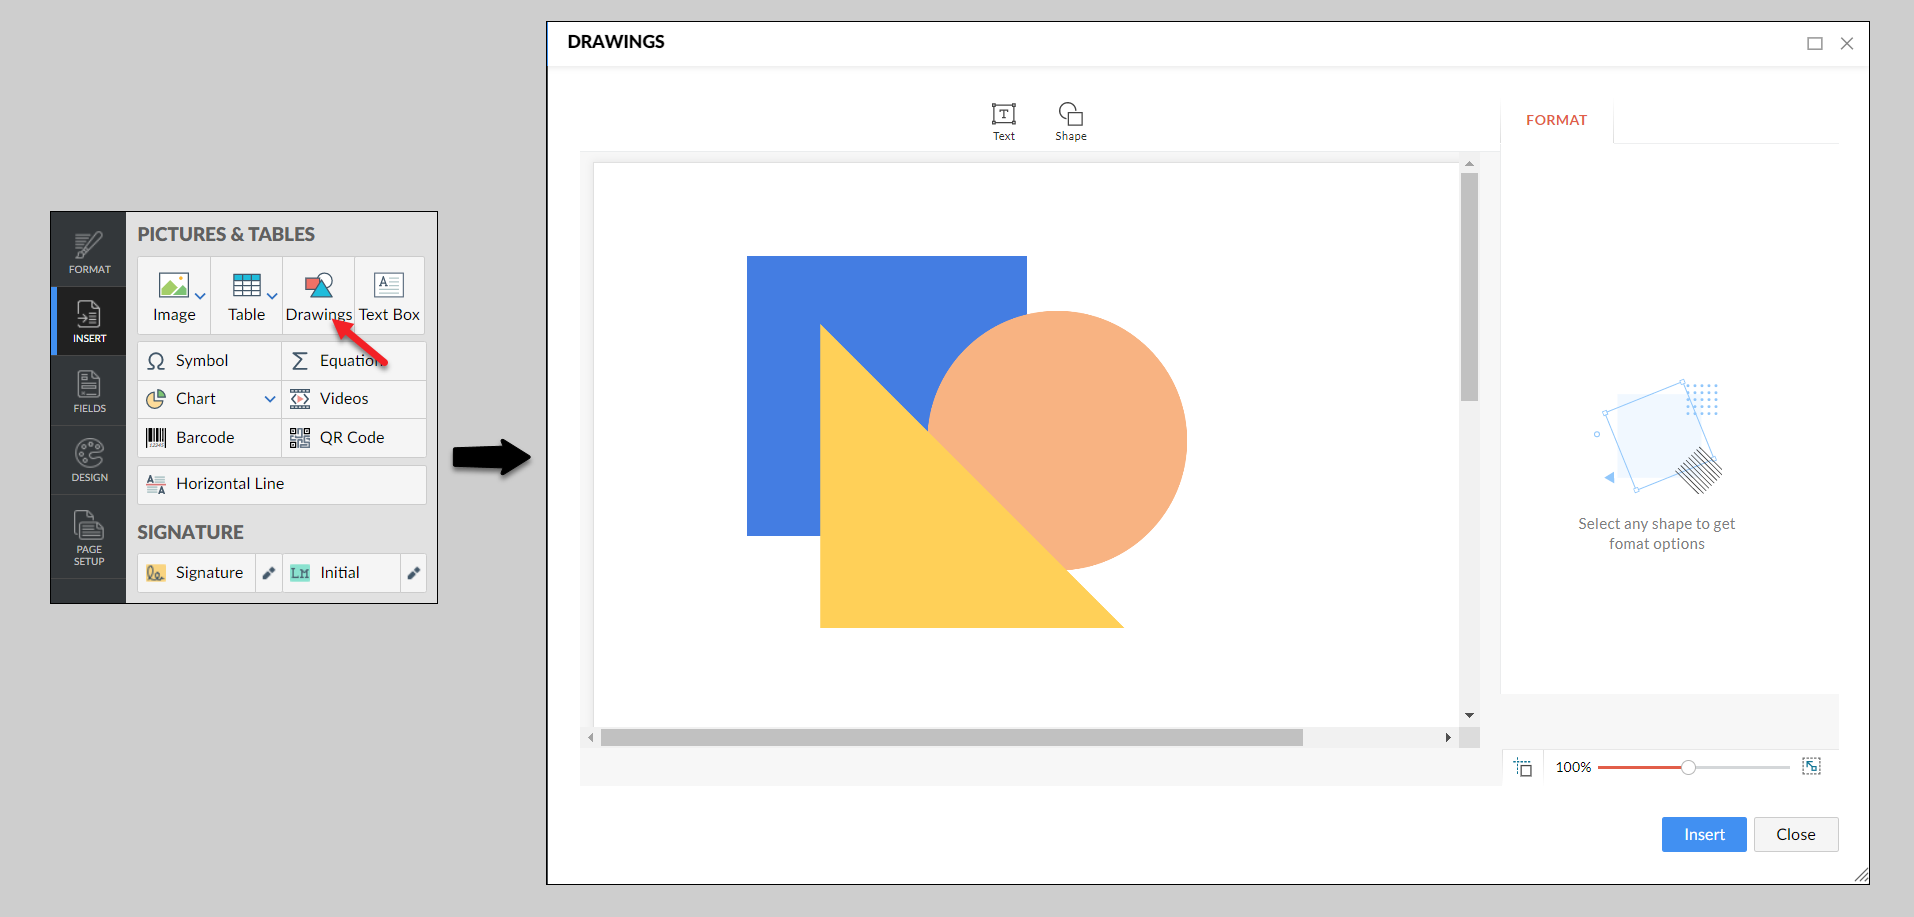This screenshot has height=917, width=1914.
Task: Insert a Table
Action: point(246,296)
